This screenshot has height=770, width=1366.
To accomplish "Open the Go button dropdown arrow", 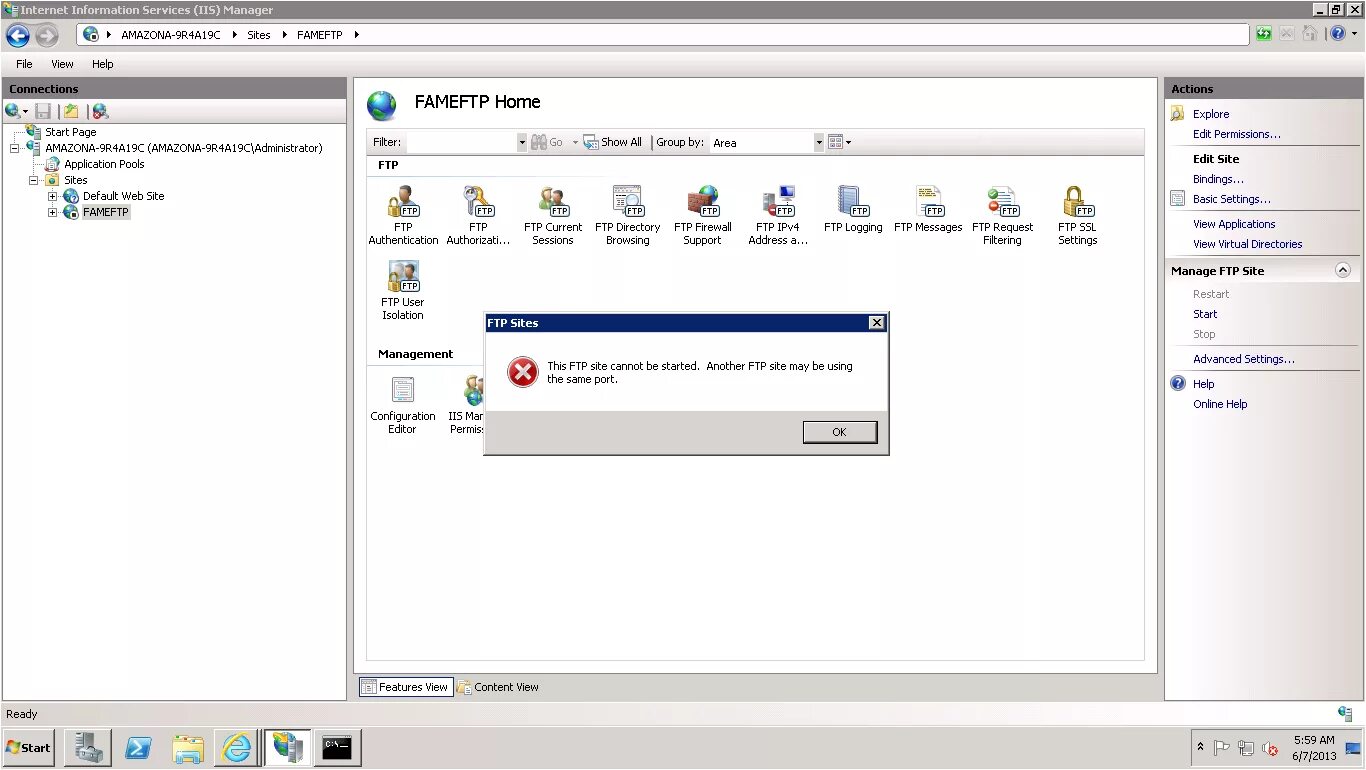I will click(575, 142).
